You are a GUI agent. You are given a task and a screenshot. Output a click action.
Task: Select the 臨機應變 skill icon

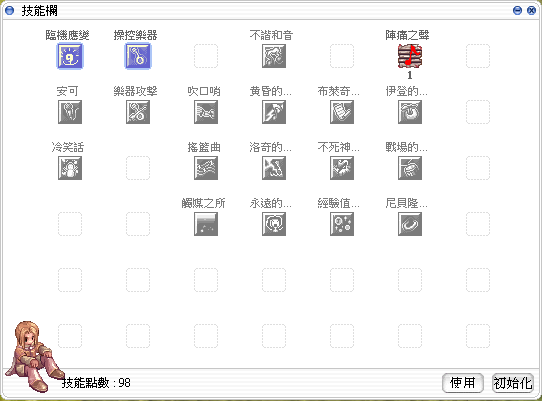(70, 56)
